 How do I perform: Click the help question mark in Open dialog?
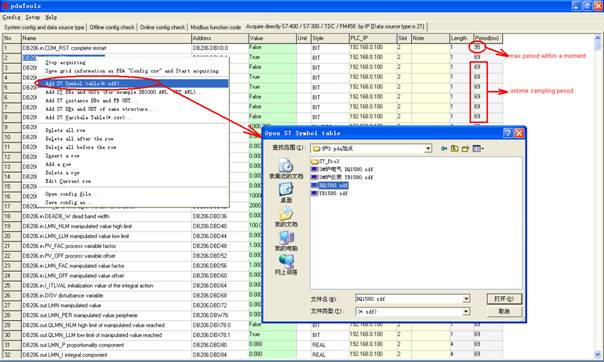coord(508,133)
